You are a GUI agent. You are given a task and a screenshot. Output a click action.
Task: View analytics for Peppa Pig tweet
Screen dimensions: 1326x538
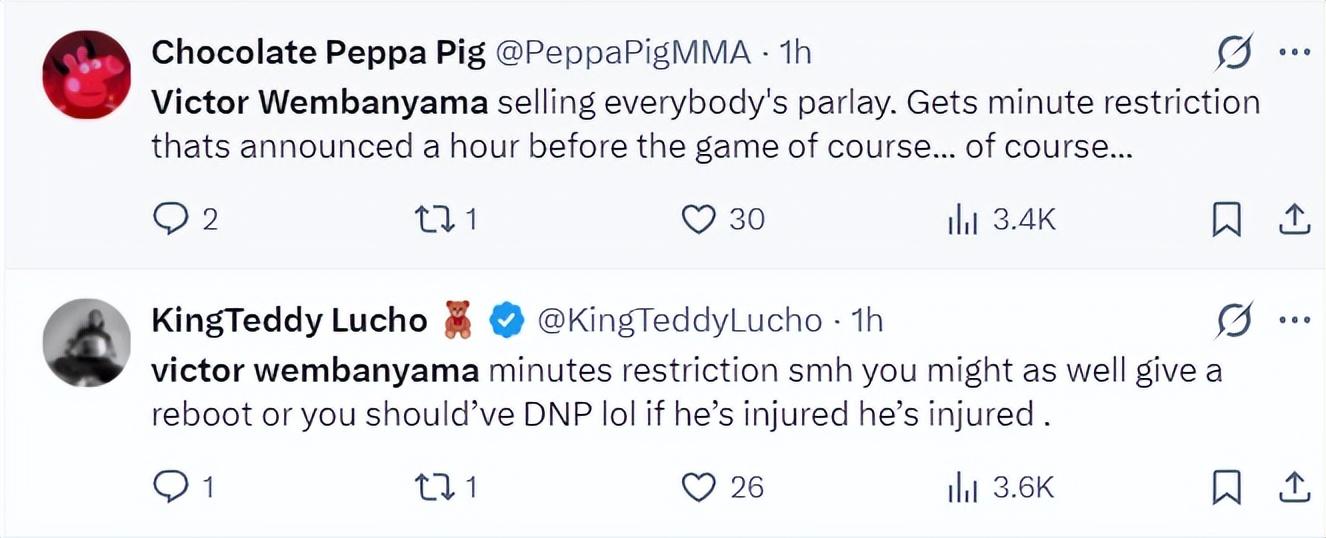(959, 219)
